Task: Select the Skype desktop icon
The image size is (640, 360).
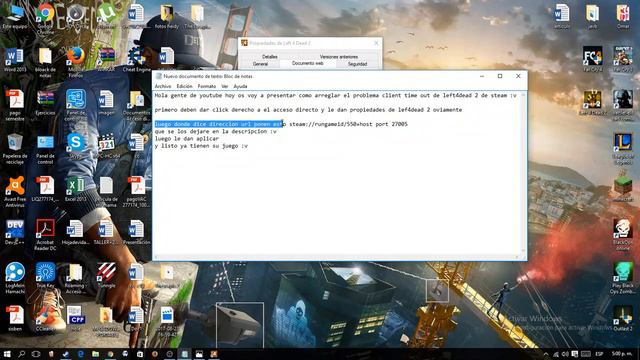Action: coord(76,146)
